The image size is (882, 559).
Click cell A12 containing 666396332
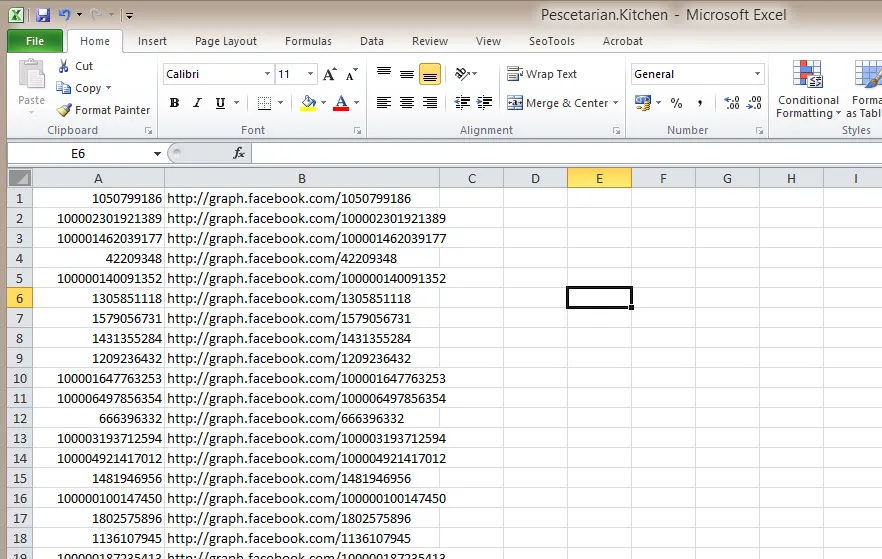click(x=98, y=418)
